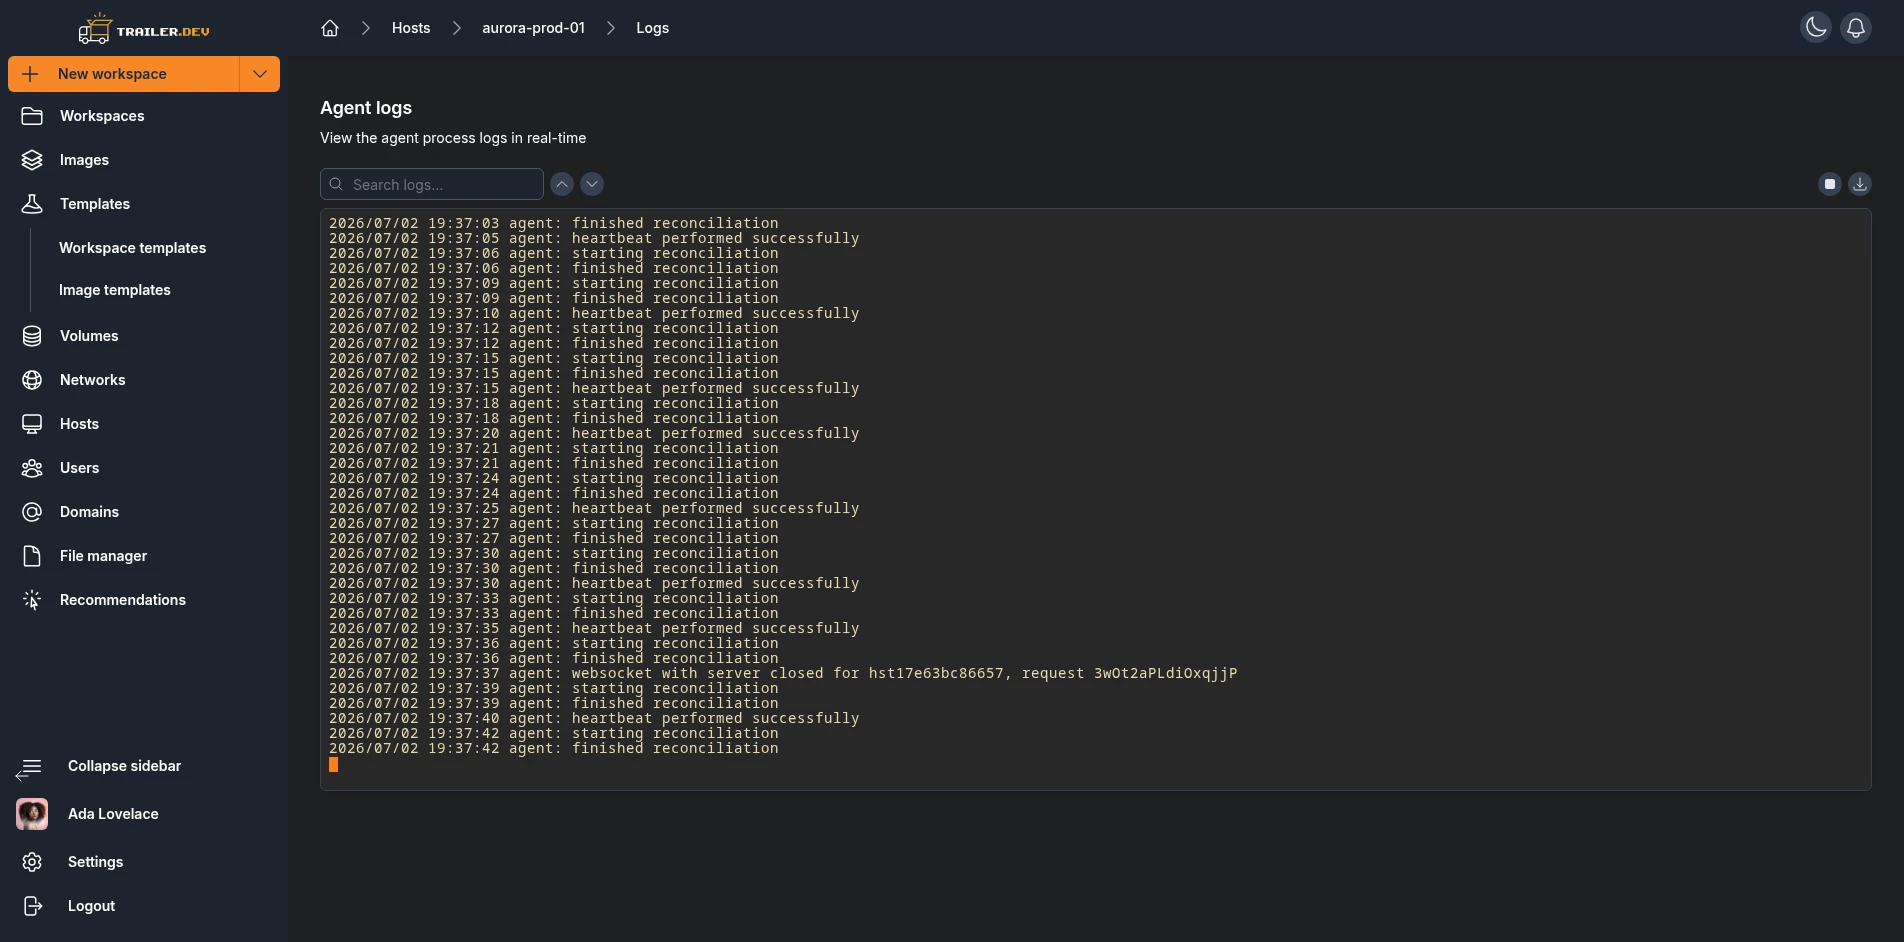Open Settings in the sidebar

click(95, 862)
